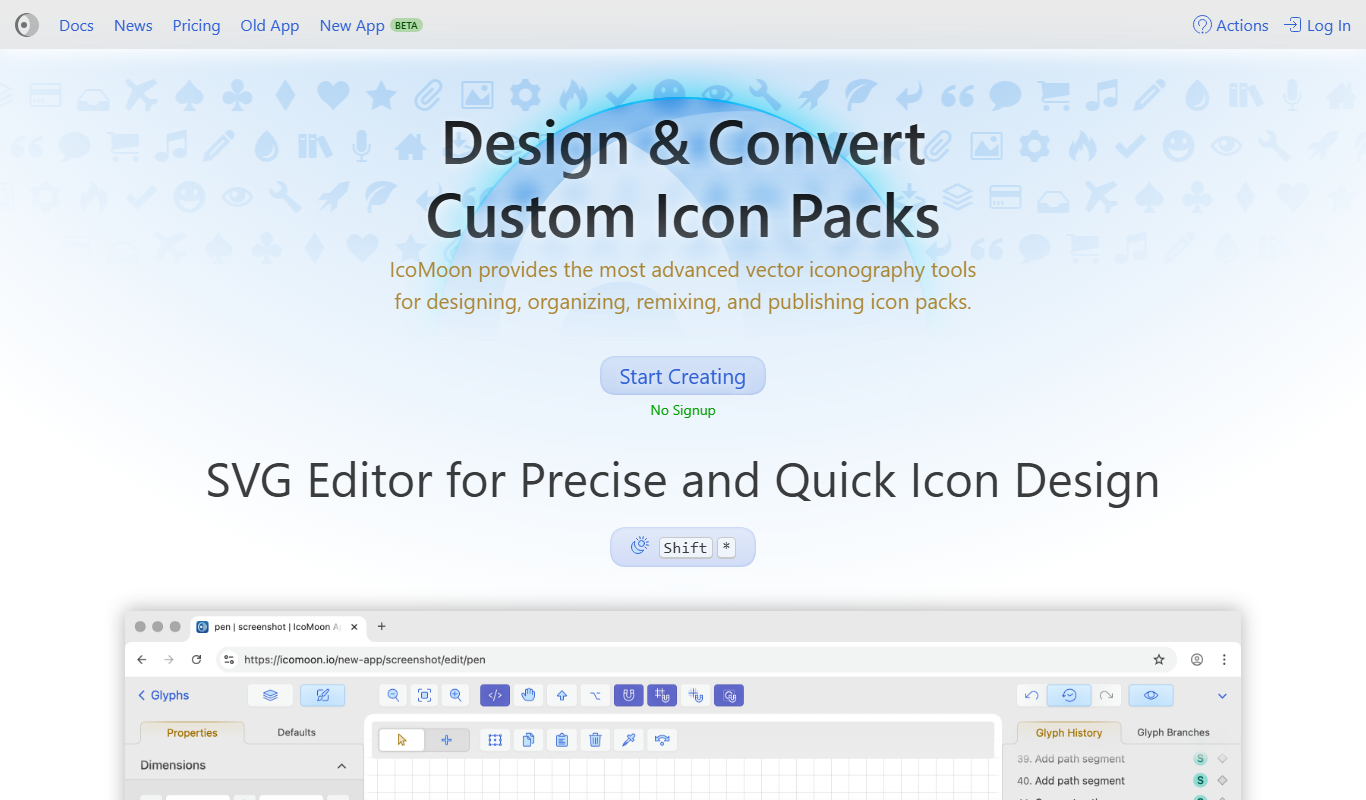The image size is (1366, 800).
Task: Click the browser reload icon in preview
Action: click(196, 660)
